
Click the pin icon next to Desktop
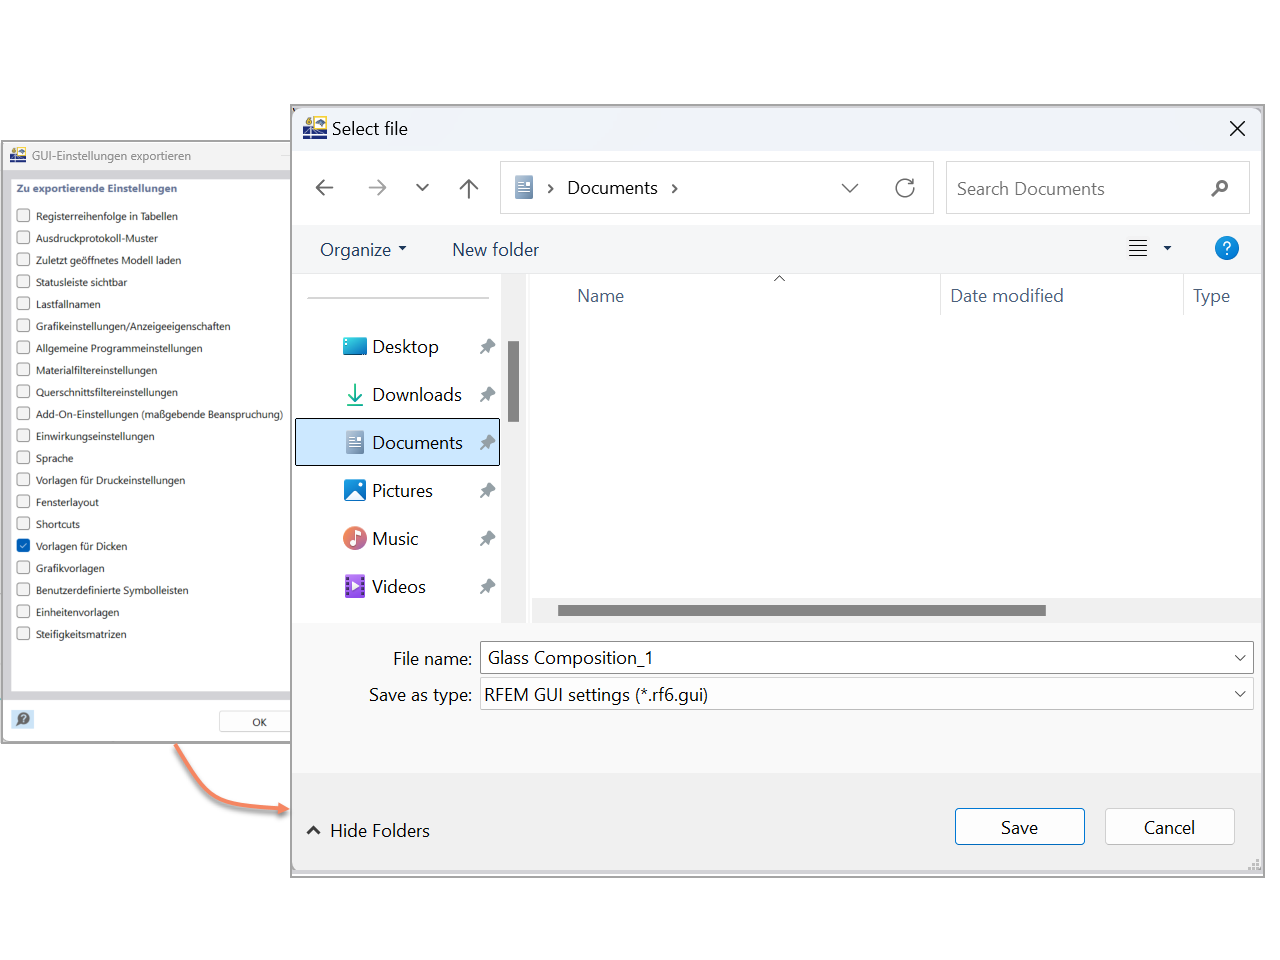pyautogui.click(x=487, y=346)
